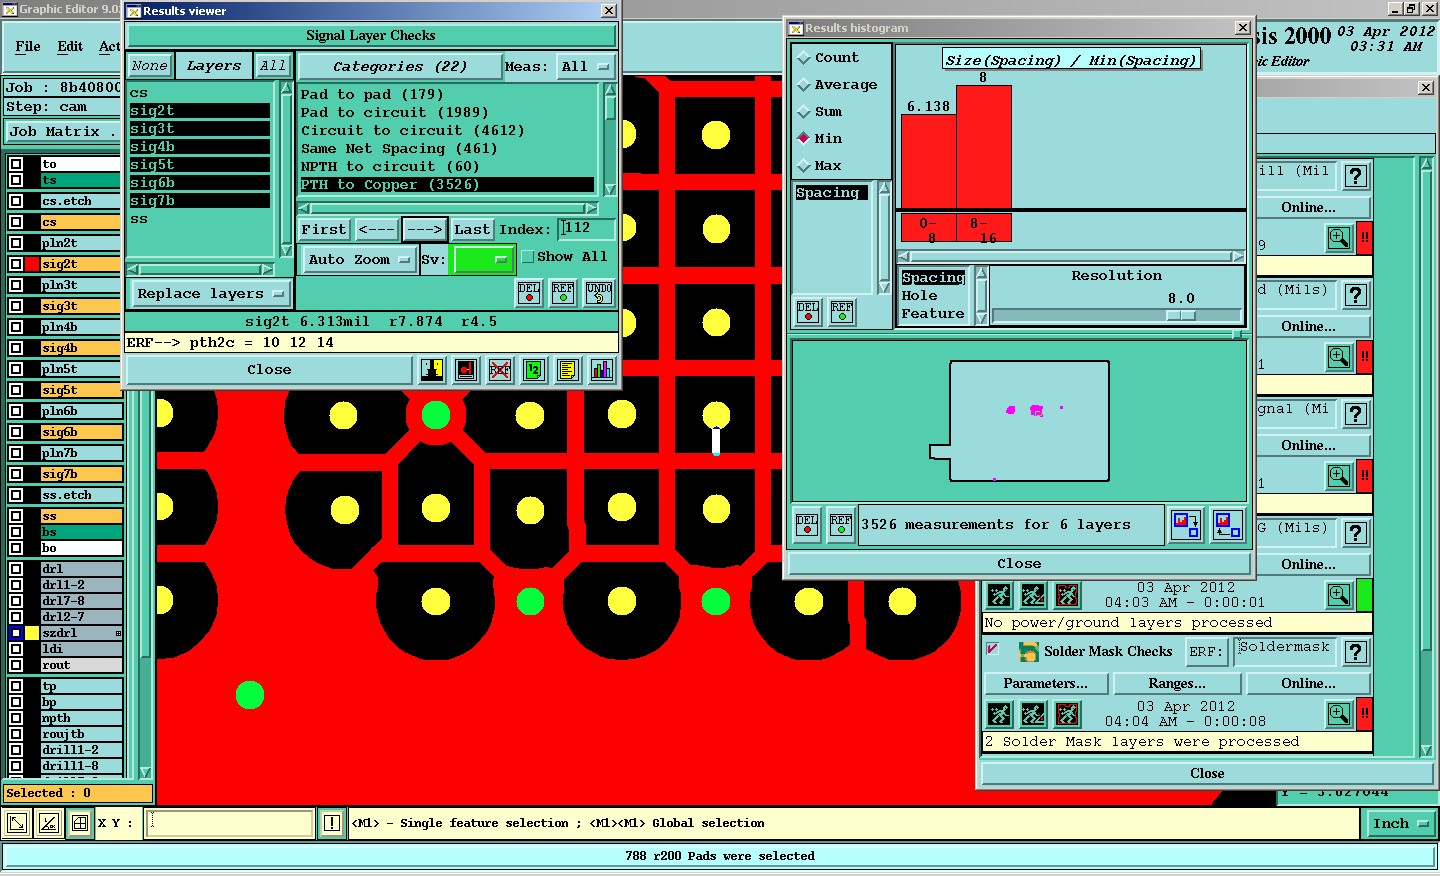Select the Layers tab in Results viewer
Image resolution: width=1440 pixels, height=876 pixels.
(214, 66)
